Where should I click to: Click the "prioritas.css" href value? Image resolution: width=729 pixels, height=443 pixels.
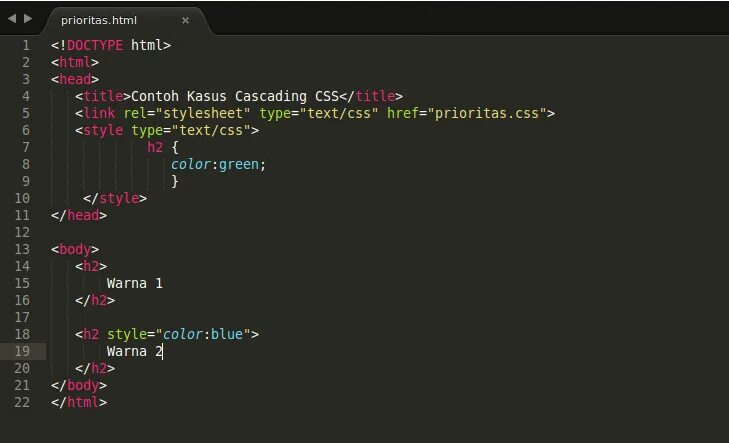487,113
